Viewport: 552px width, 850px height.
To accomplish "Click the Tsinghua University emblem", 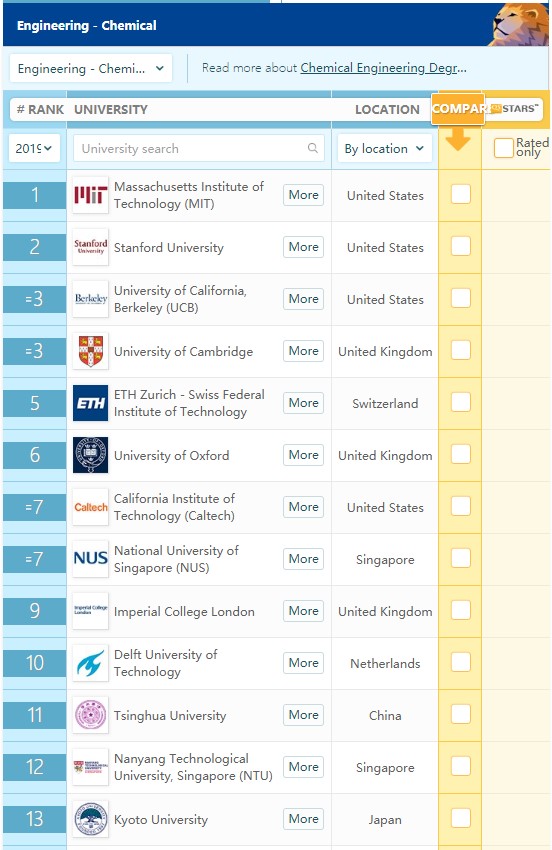I will [91, 715].
